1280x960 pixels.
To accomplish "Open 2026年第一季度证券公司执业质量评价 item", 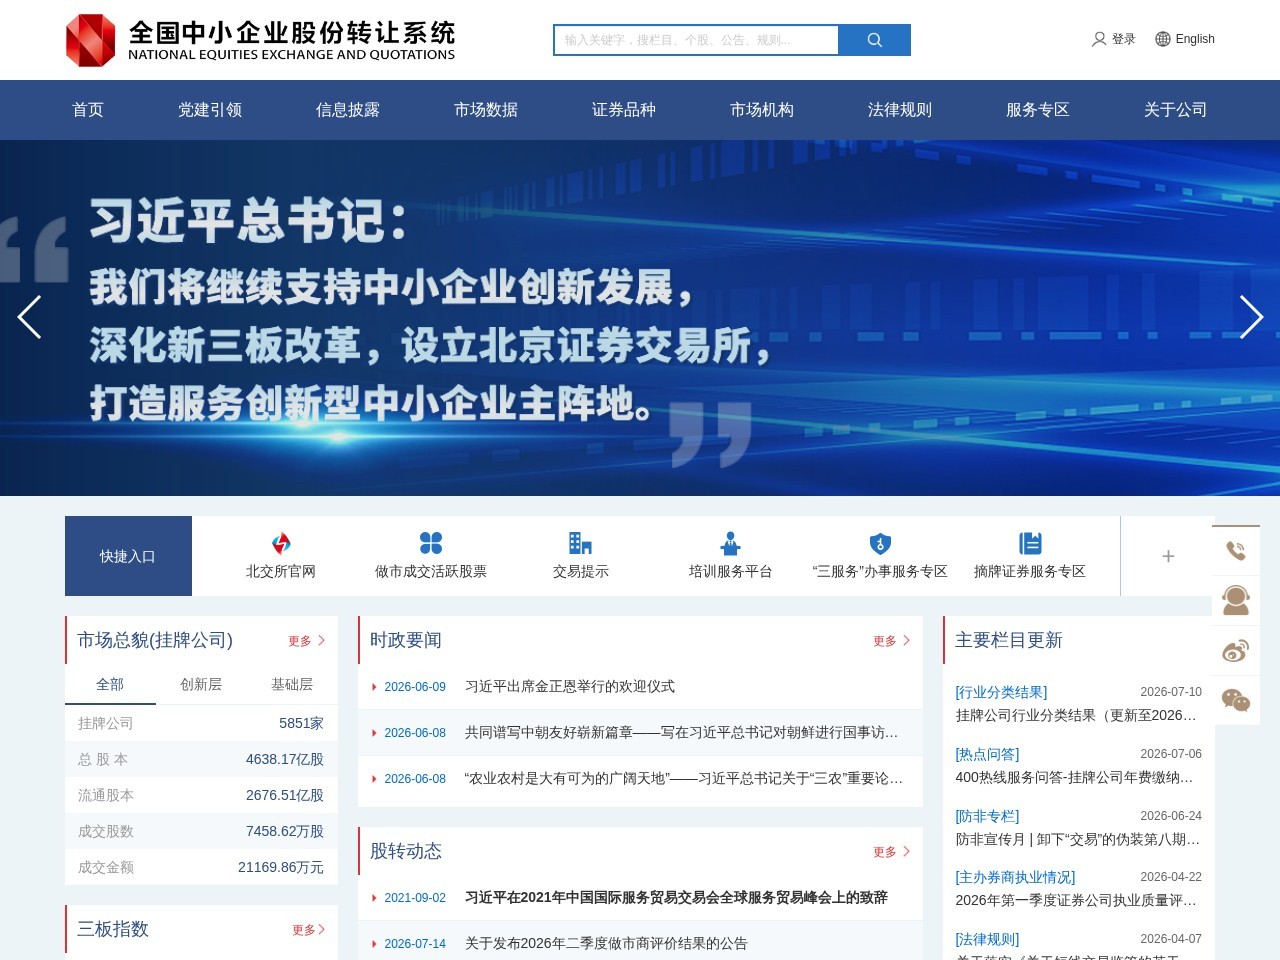I will pyautogui.click(x=1076, y=900).
